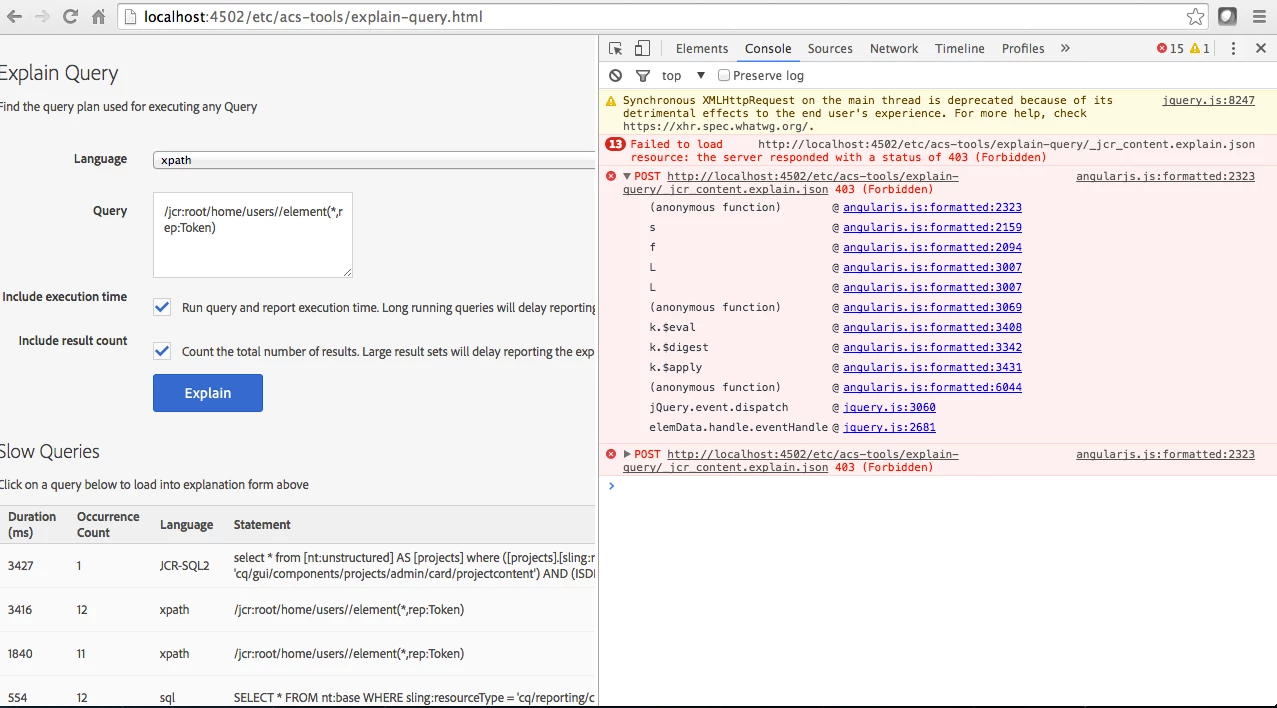Image resolution: width=1277 pixels, height=708 pixels.
Task: Open the angularjs.js:formatted:6044 link
Action: coord(932,387)
